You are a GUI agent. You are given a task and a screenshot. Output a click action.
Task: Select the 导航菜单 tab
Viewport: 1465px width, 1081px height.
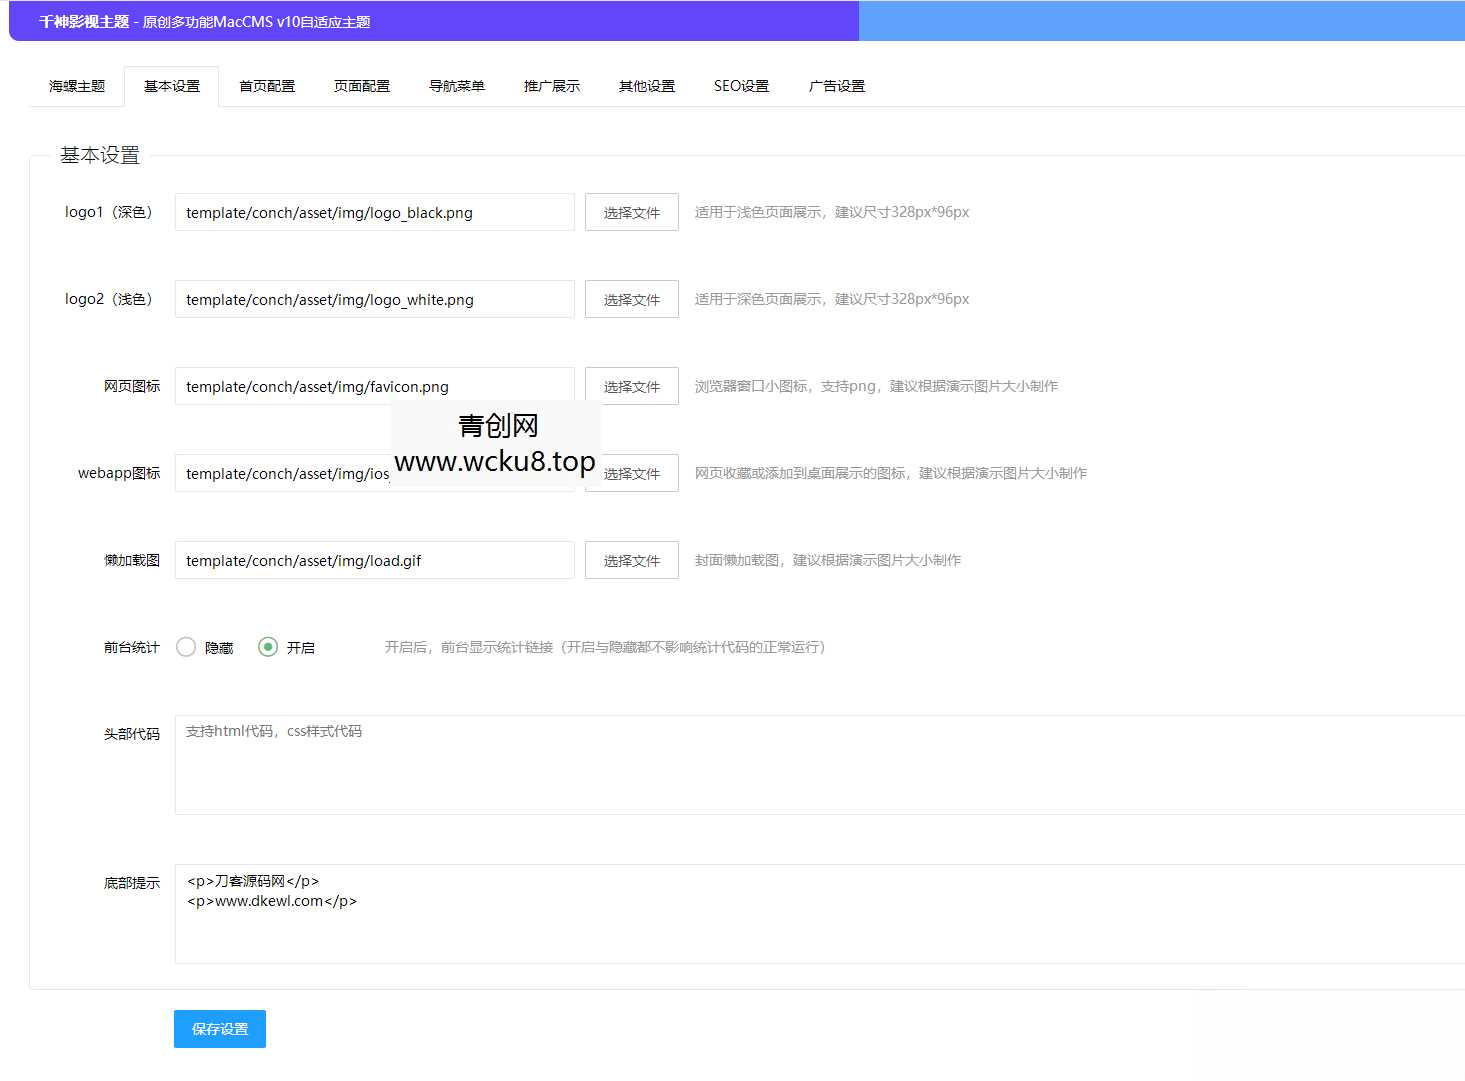coord(457,86)
